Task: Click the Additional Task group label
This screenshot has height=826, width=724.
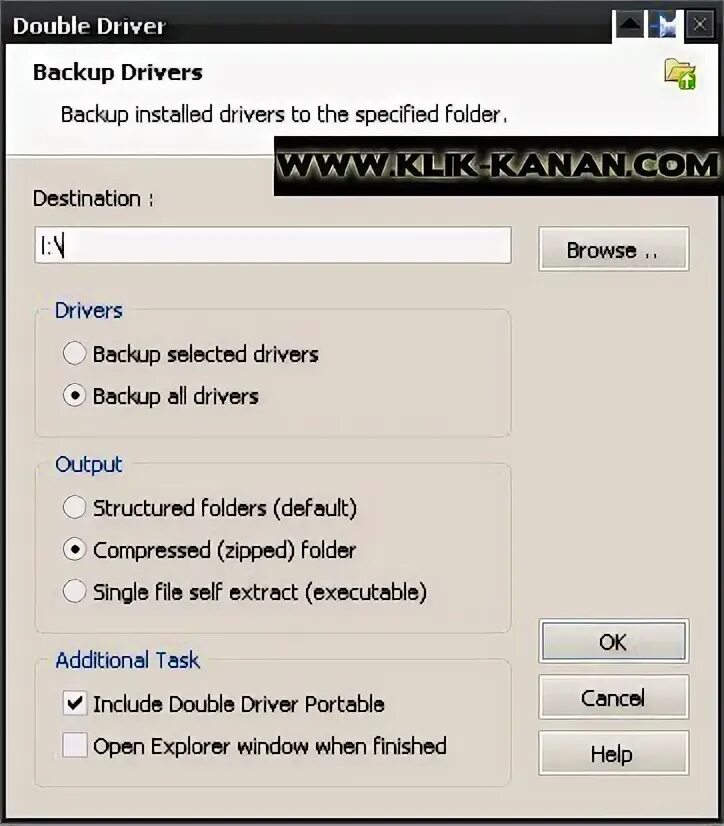Action: point(128,660)
